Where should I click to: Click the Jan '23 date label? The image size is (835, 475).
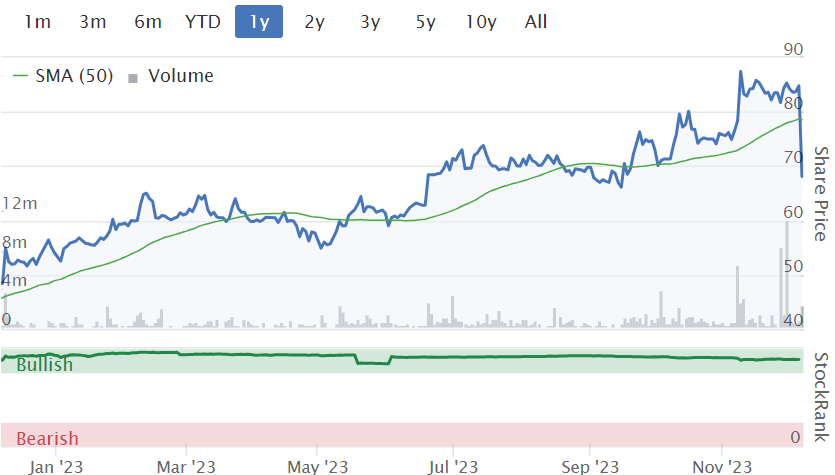pyautogui.click(x=56, y=467)
